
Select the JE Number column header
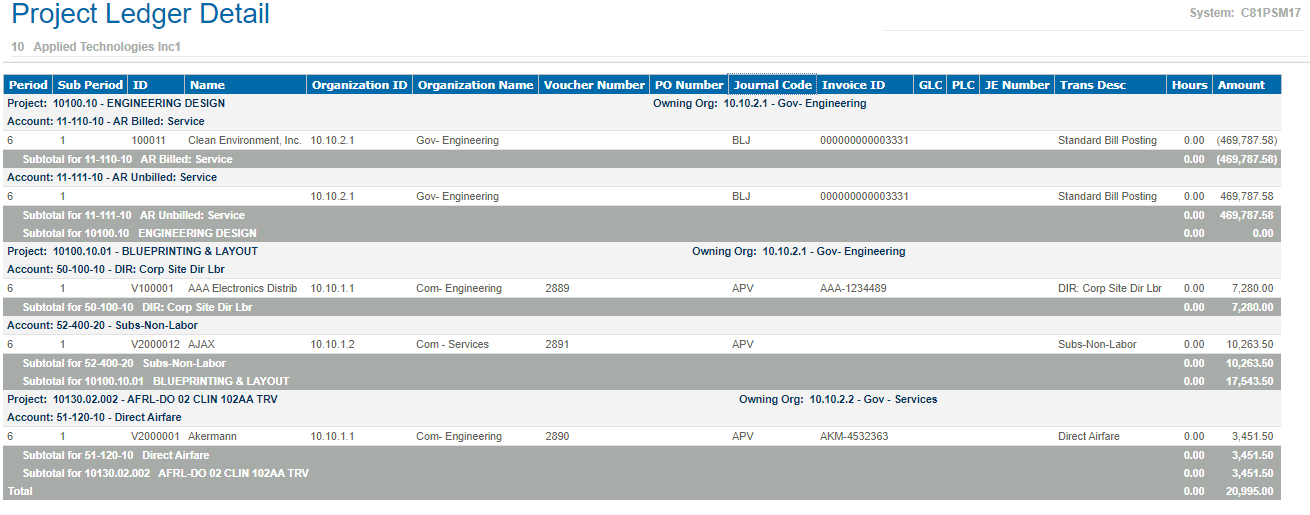coord(1017,85)
